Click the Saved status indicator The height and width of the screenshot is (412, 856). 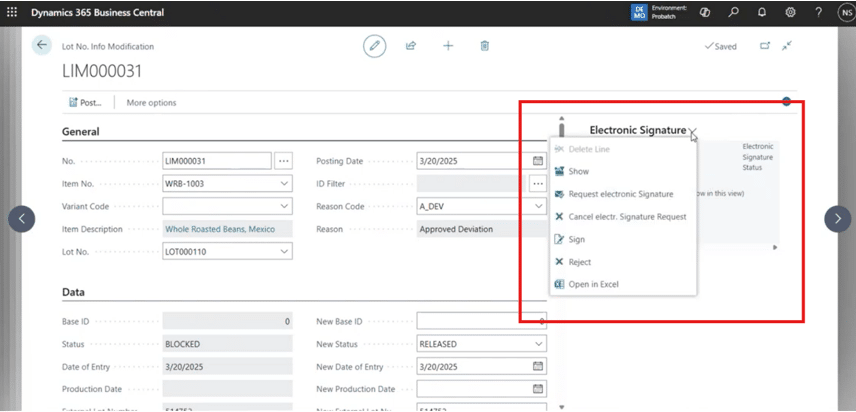point(721,46)
